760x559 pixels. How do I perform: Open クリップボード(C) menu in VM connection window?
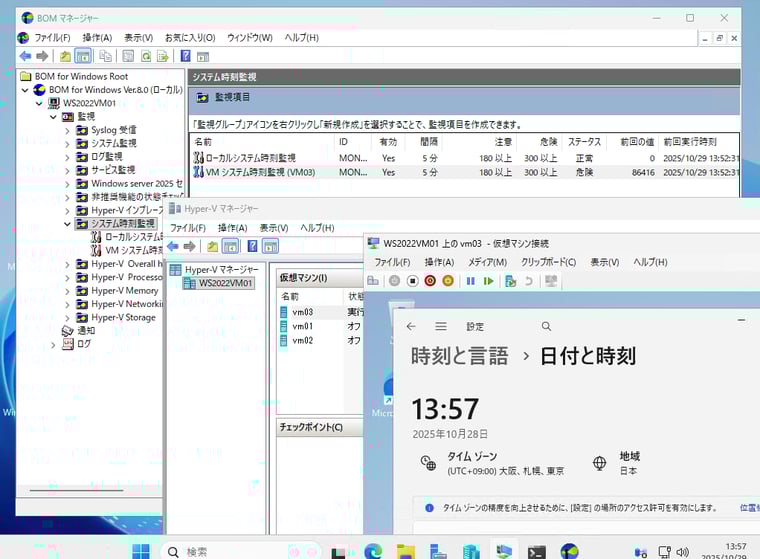point(549,262)
